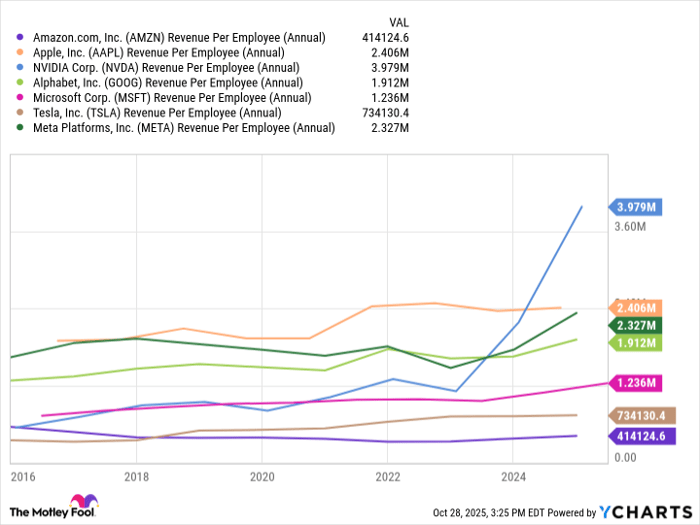Select Alphabet Revenue Per Employee legend label
This screenshot has height=525, width=700.
tap(168, 83)
